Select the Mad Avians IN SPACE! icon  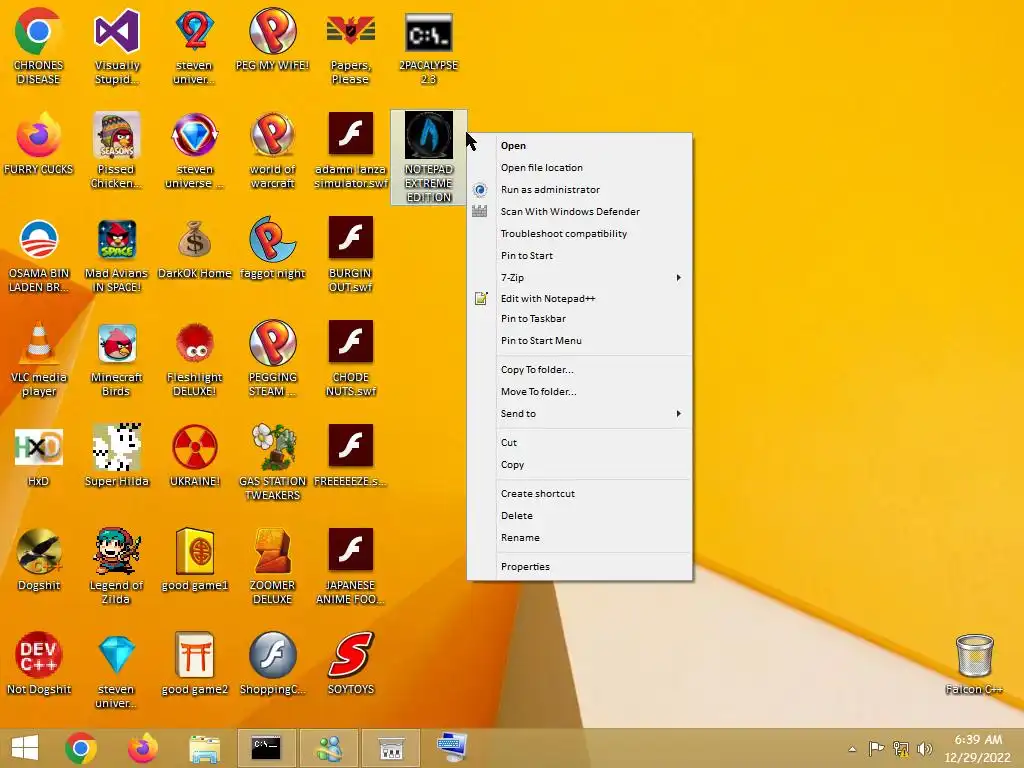tap(117, 255)
